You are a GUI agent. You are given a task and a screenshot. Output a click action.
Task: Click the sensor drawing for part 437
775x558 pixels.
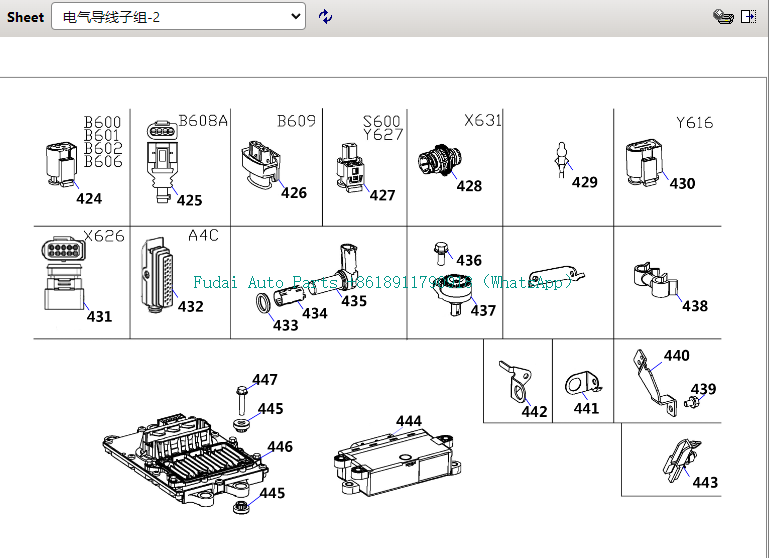(453, 295)
